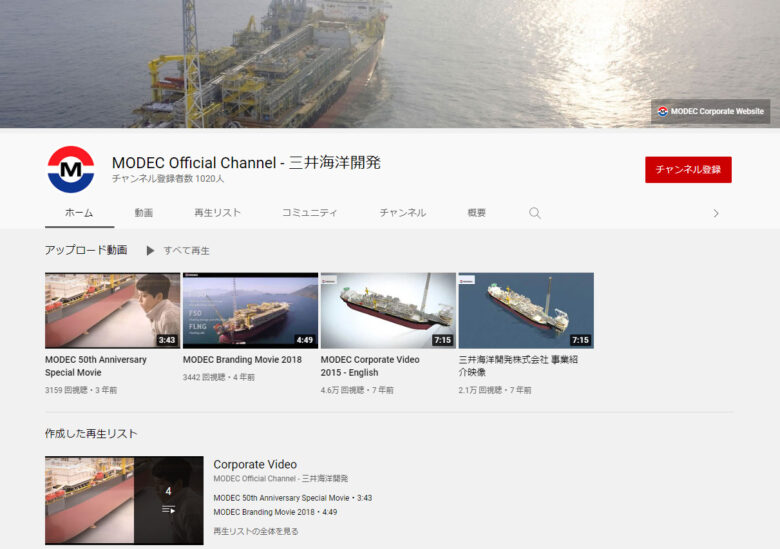The width and height of the screenshot is (780, 549).
Task: Click 再生リストの全体を見る link
Action: 256,531
